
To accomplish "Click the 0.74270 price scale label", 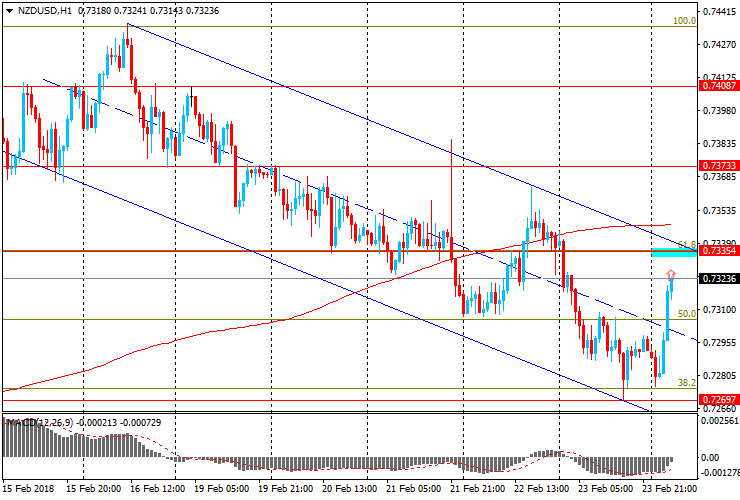I will 720,45.
